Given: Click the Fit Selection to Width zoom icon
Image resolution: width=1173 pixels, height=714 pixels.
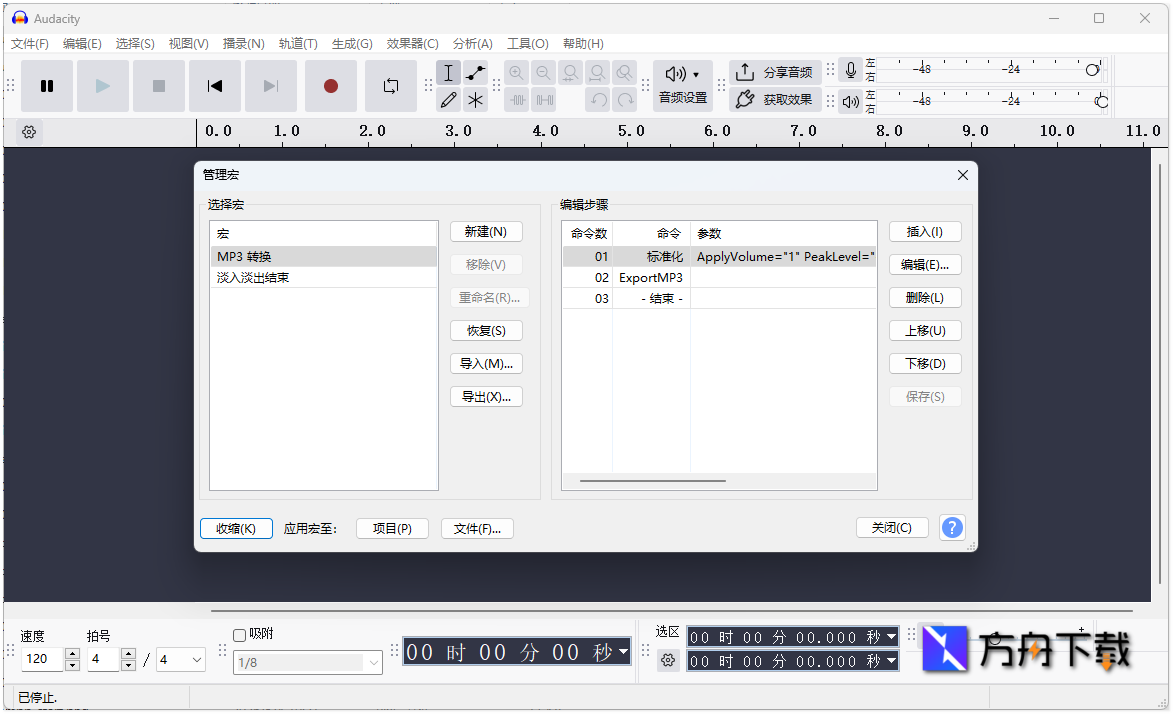Looking at the screenshot, I should pyautogui.click(x=570, y=73).
